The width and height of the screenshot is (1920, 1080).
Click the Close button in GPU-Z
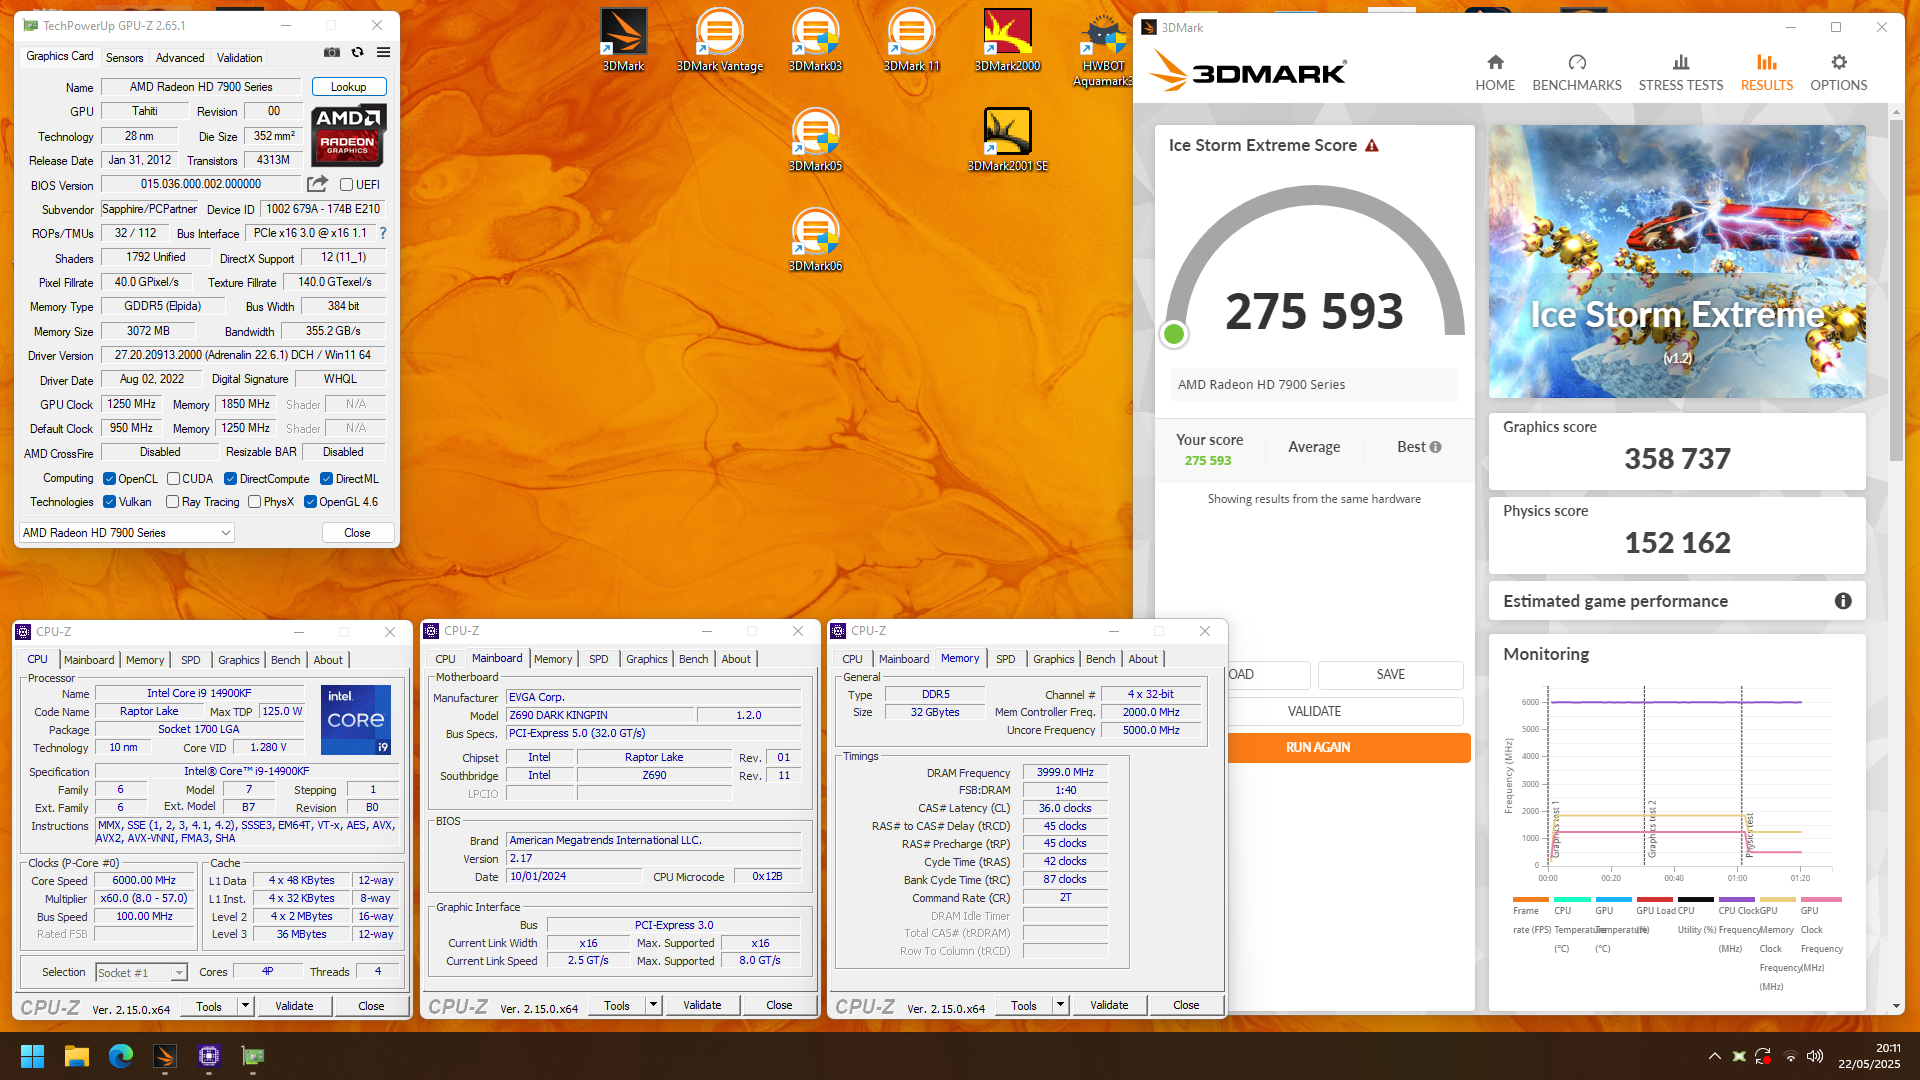click(357, 533)
